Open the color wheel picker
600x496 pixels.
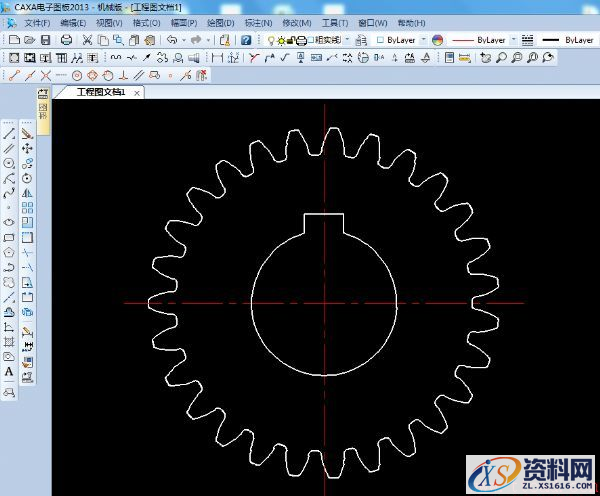click(x=437, y=39)
